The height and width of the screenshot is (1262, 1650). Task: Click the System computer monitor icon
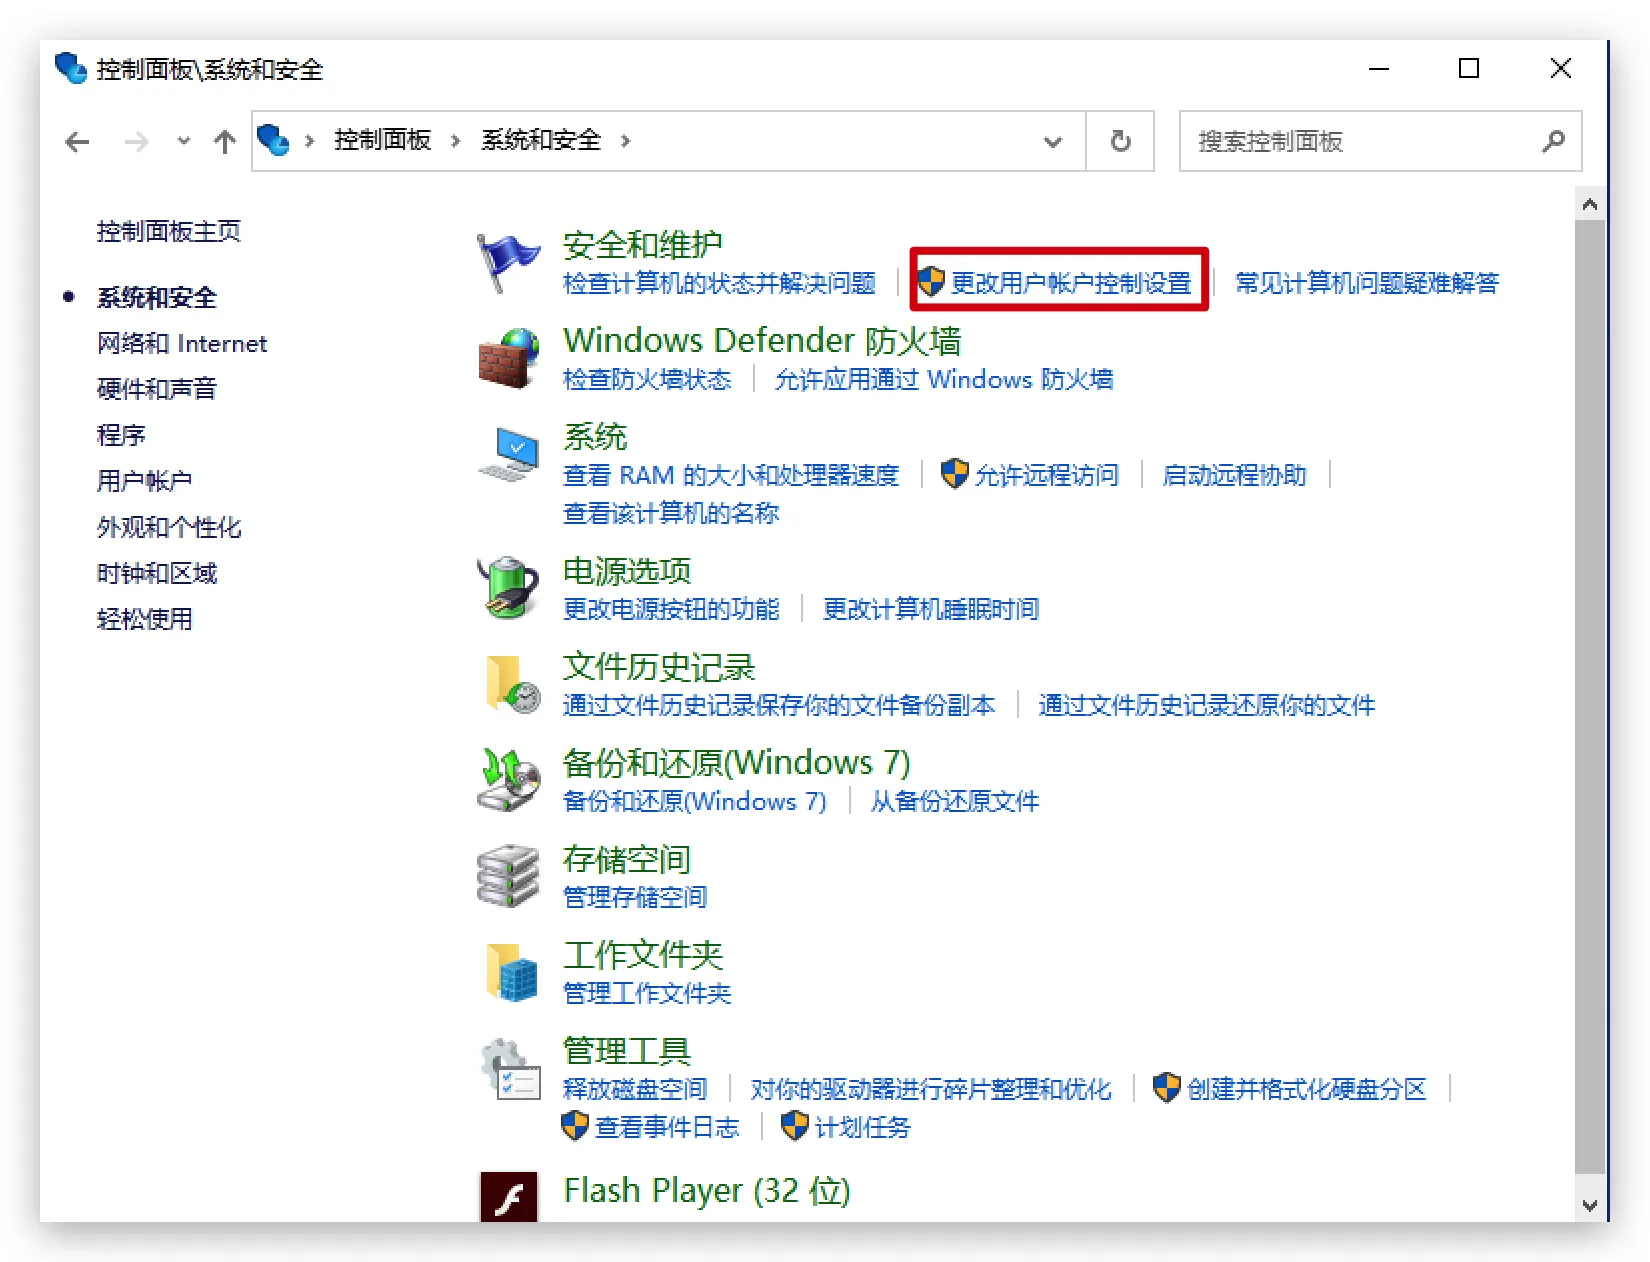508,454
